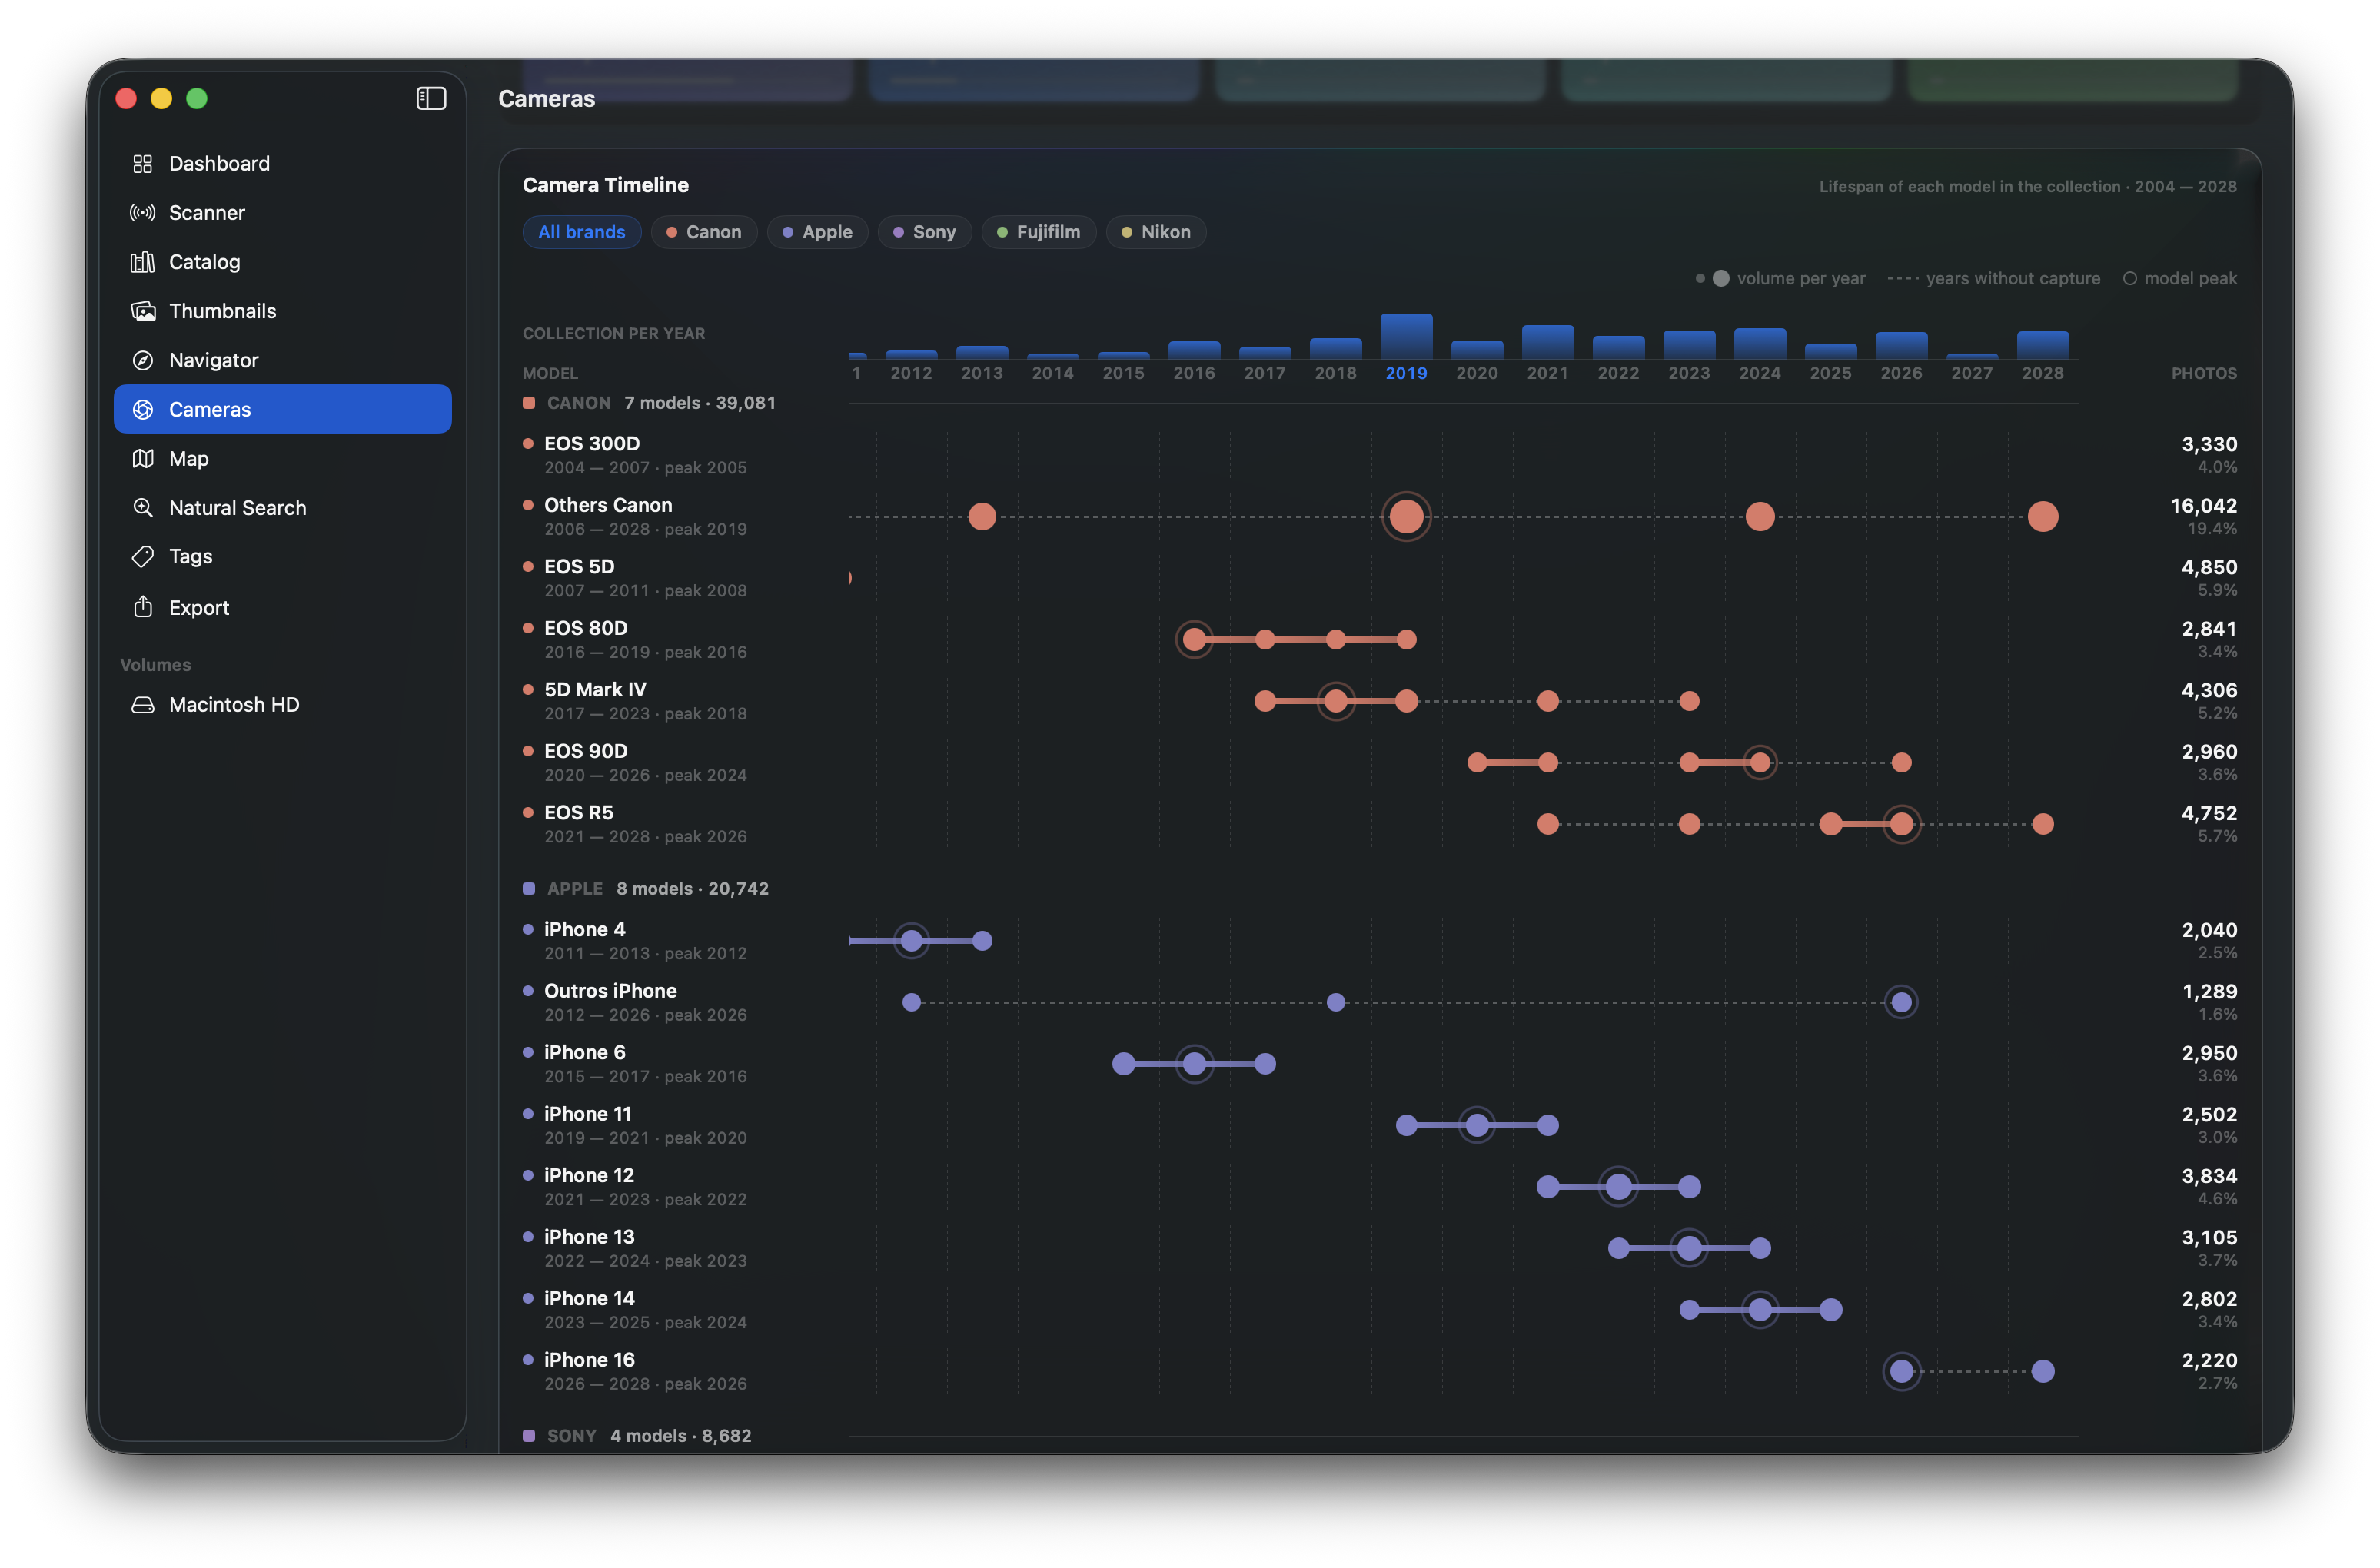
Task: Select the highlighted 2019 year label
Action: [1406, 373]
